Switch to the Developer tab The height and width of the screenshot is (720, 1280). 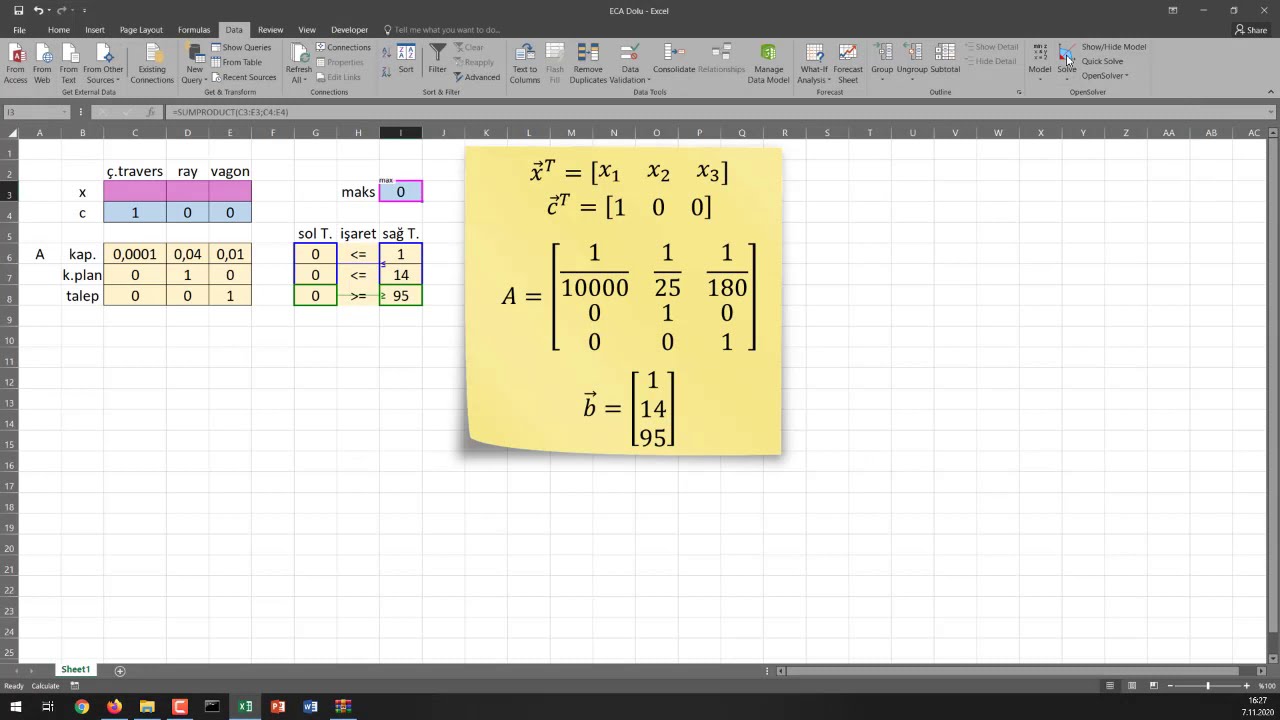[349, 30]
